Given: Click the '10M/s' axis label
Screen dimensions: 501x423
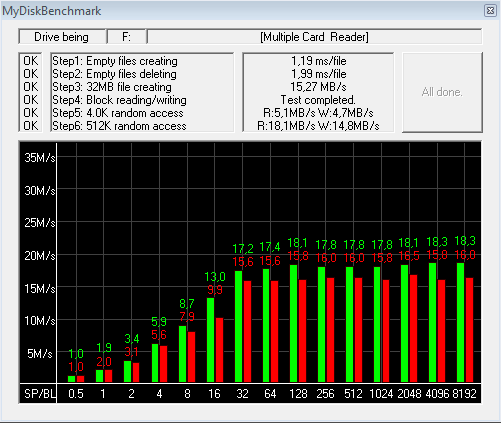Looking at the screenshot, I should [x=39, y=321].
